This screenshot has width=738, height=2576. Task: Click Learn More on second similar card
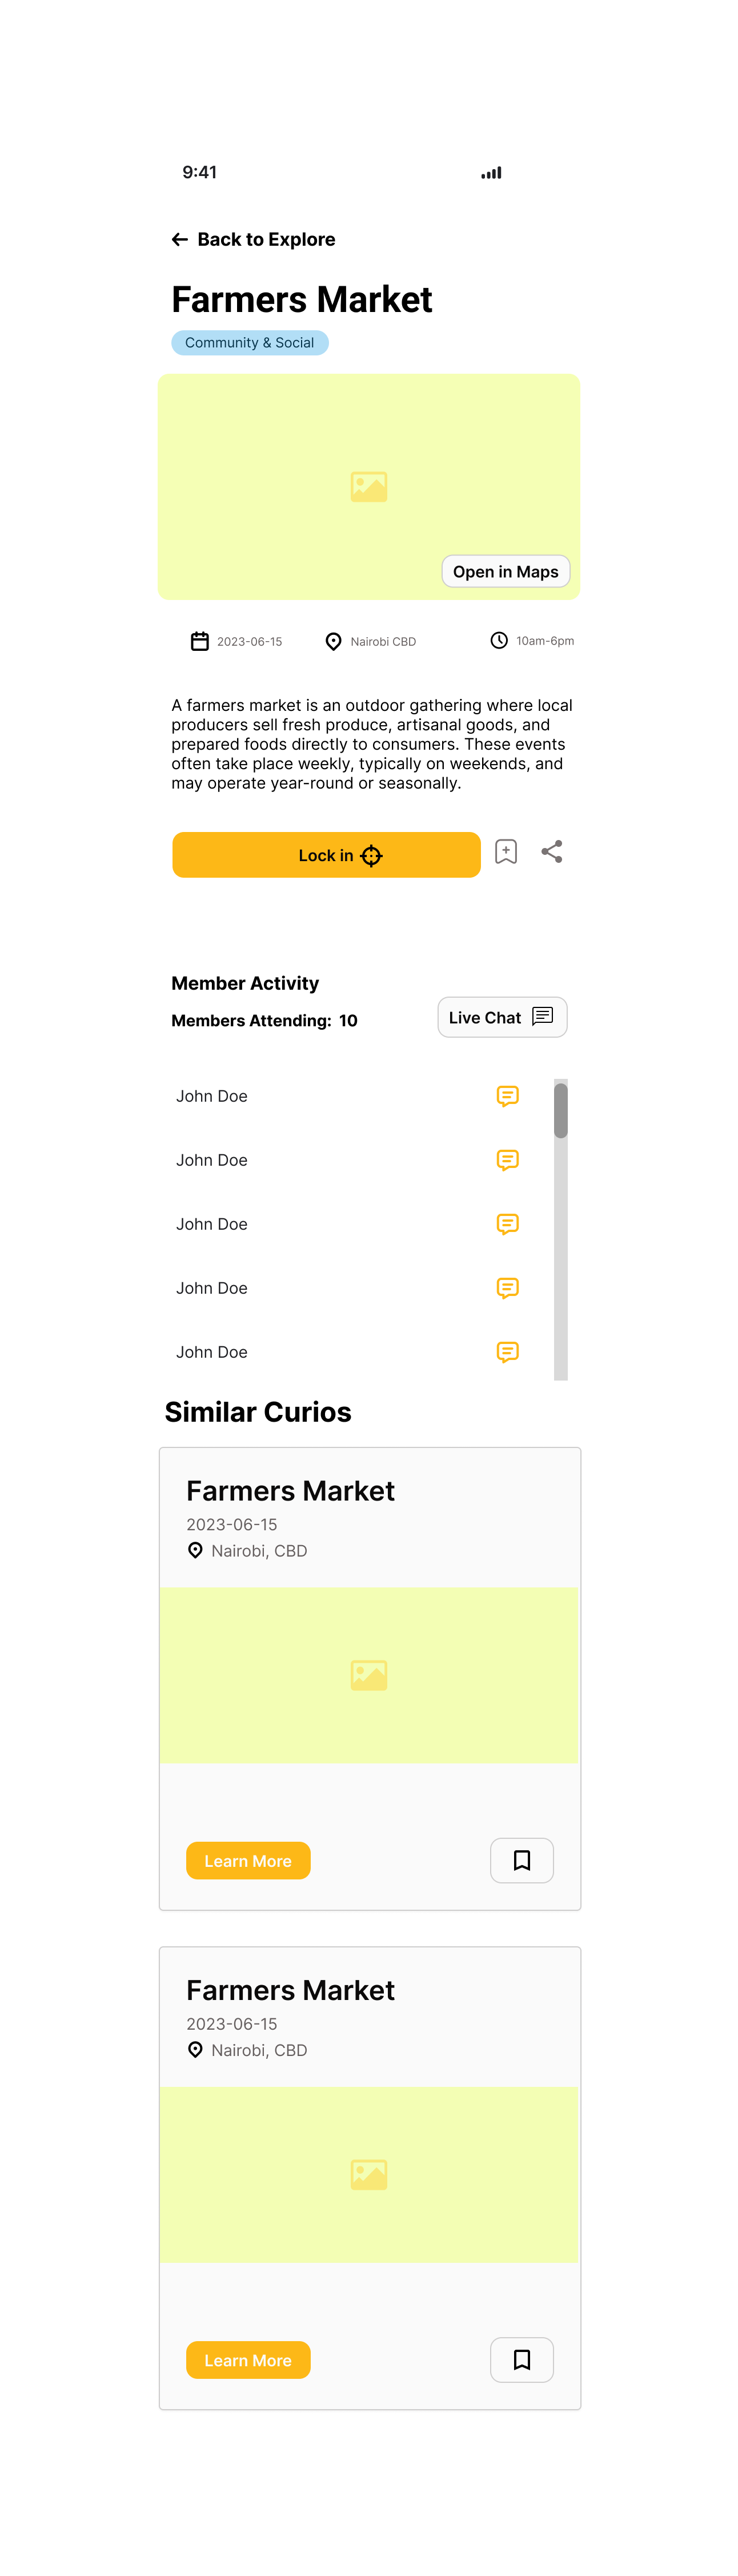[248, 2360]
